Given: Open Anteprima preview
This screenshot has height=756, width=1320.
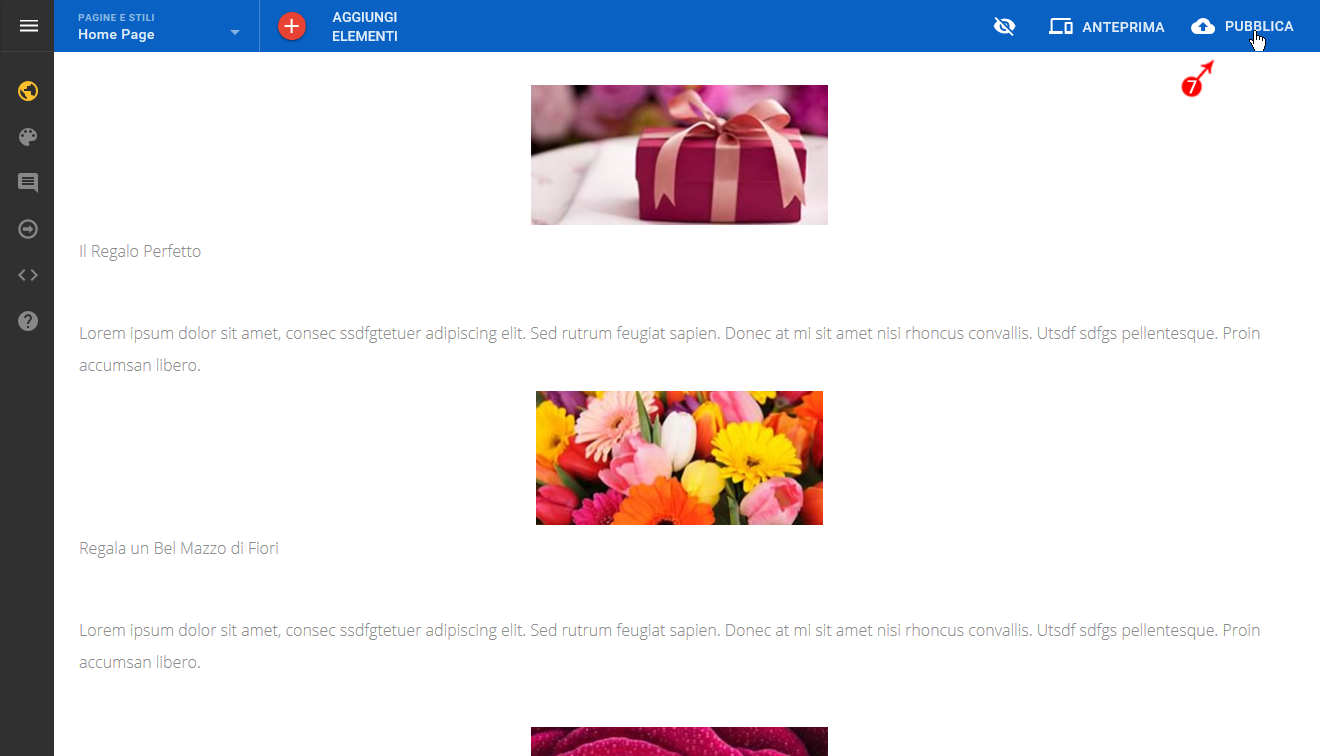Looking at the screenshot, I should [x=1106, y=27].
